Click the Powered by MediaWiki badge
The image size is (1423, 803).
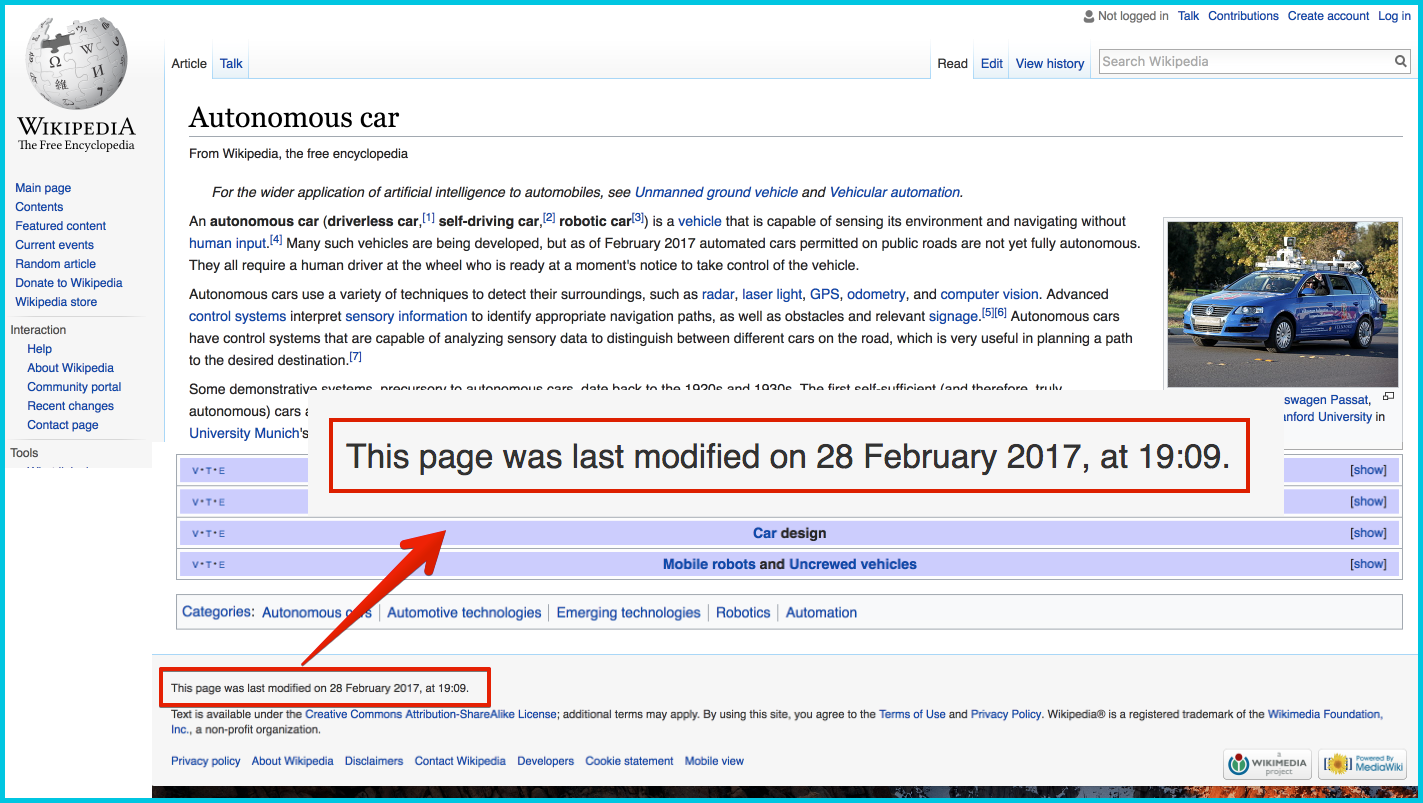click(x=1362, y=764)
